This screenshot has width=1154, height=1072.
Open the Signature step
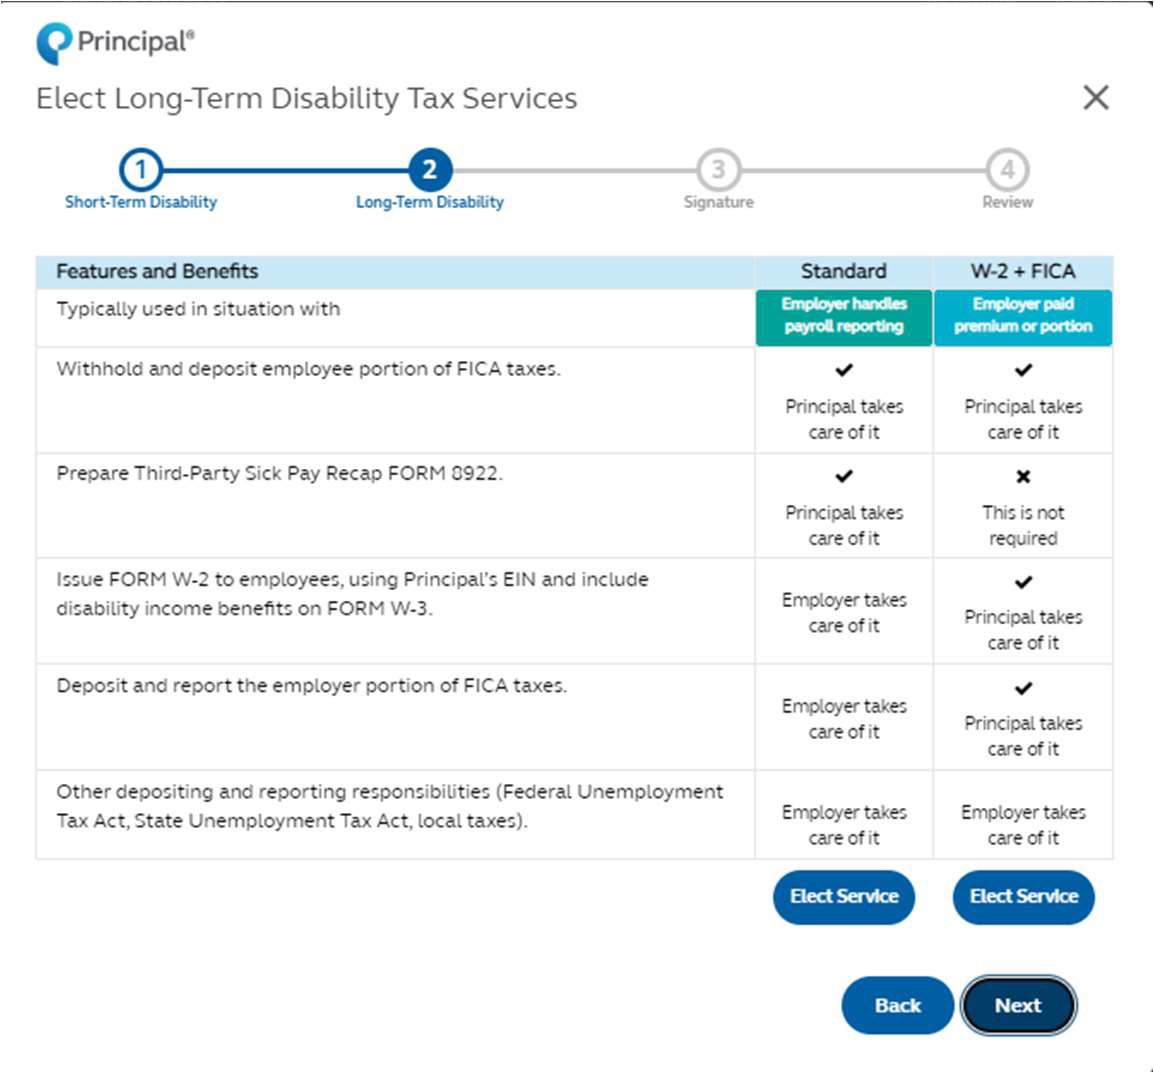pos(717,201)
